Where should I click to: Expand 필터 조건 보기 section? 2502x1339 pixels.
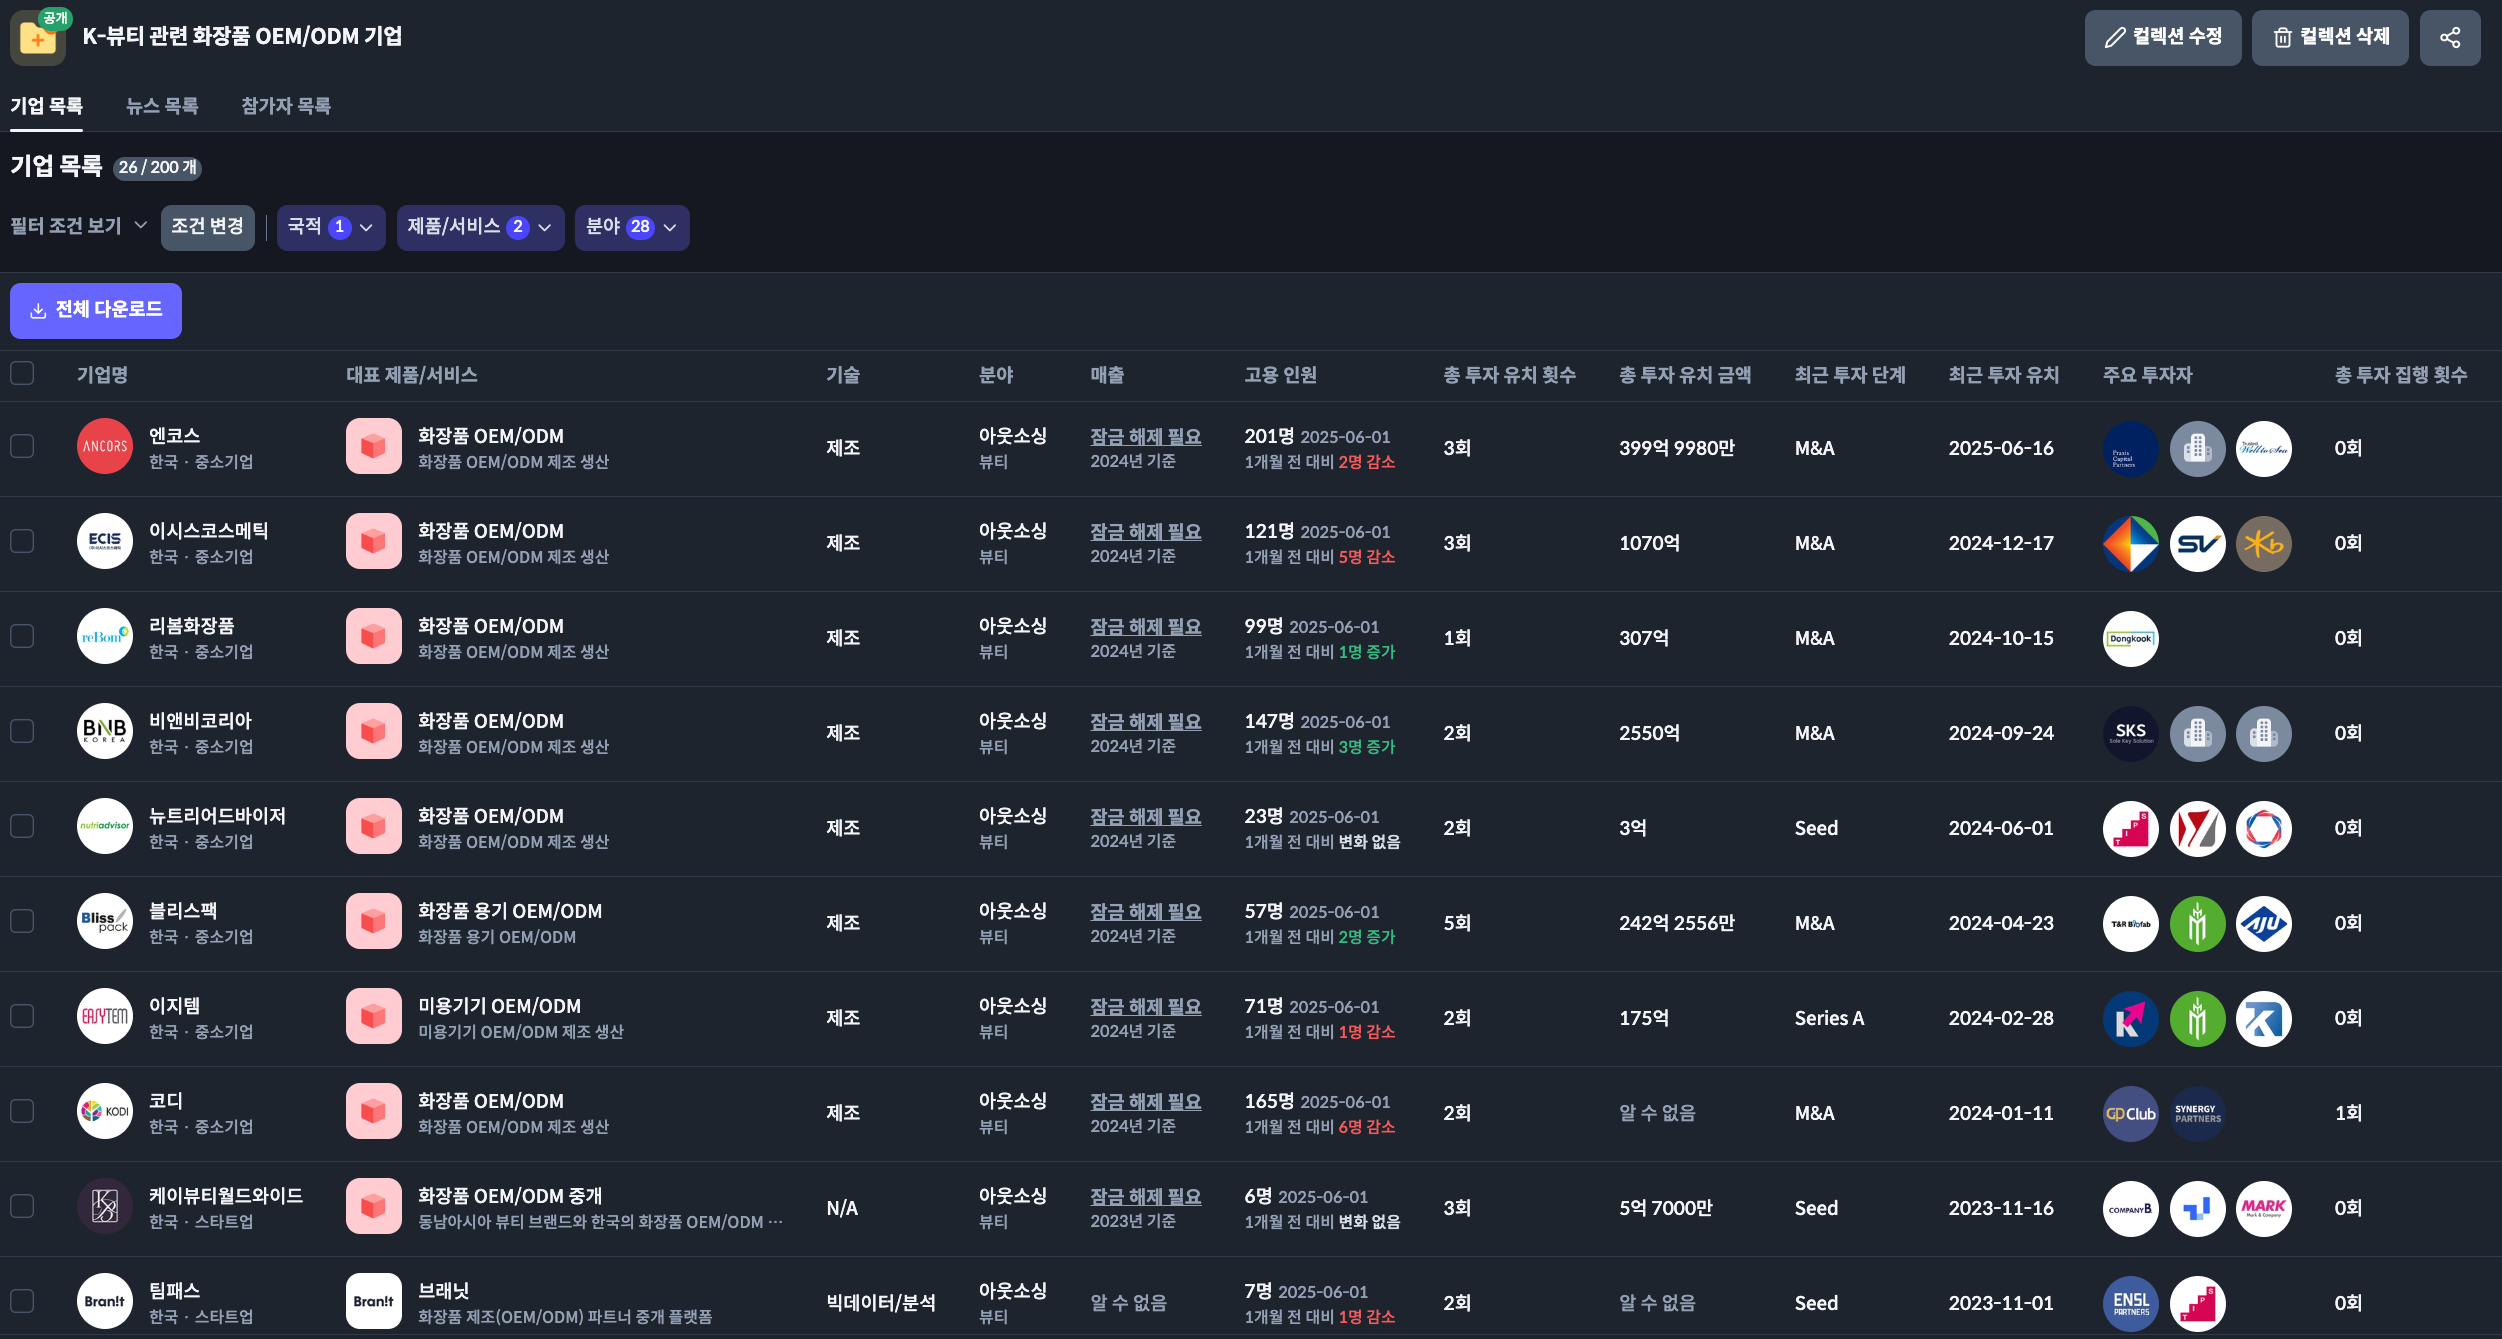pos(78,227)
